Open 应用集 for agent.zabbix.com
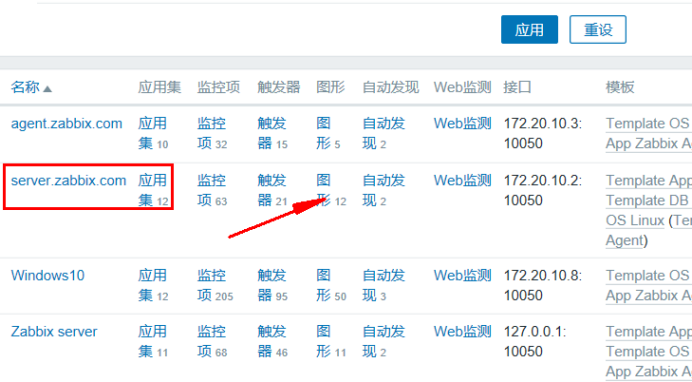The width and height of the screenshot is (692, 382). click(153, 133)
